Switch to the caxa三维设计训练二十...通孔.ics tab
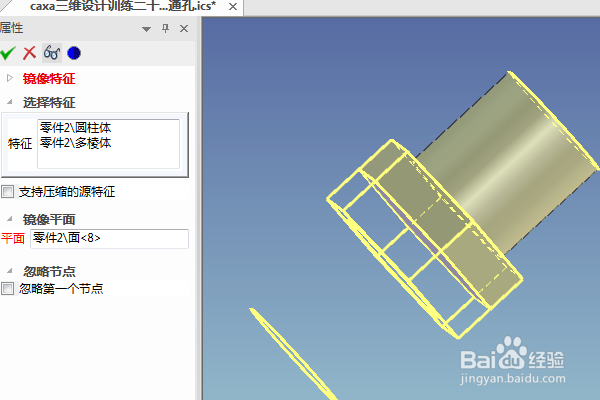Screen dimensions: 600x400 pos(122,6)
